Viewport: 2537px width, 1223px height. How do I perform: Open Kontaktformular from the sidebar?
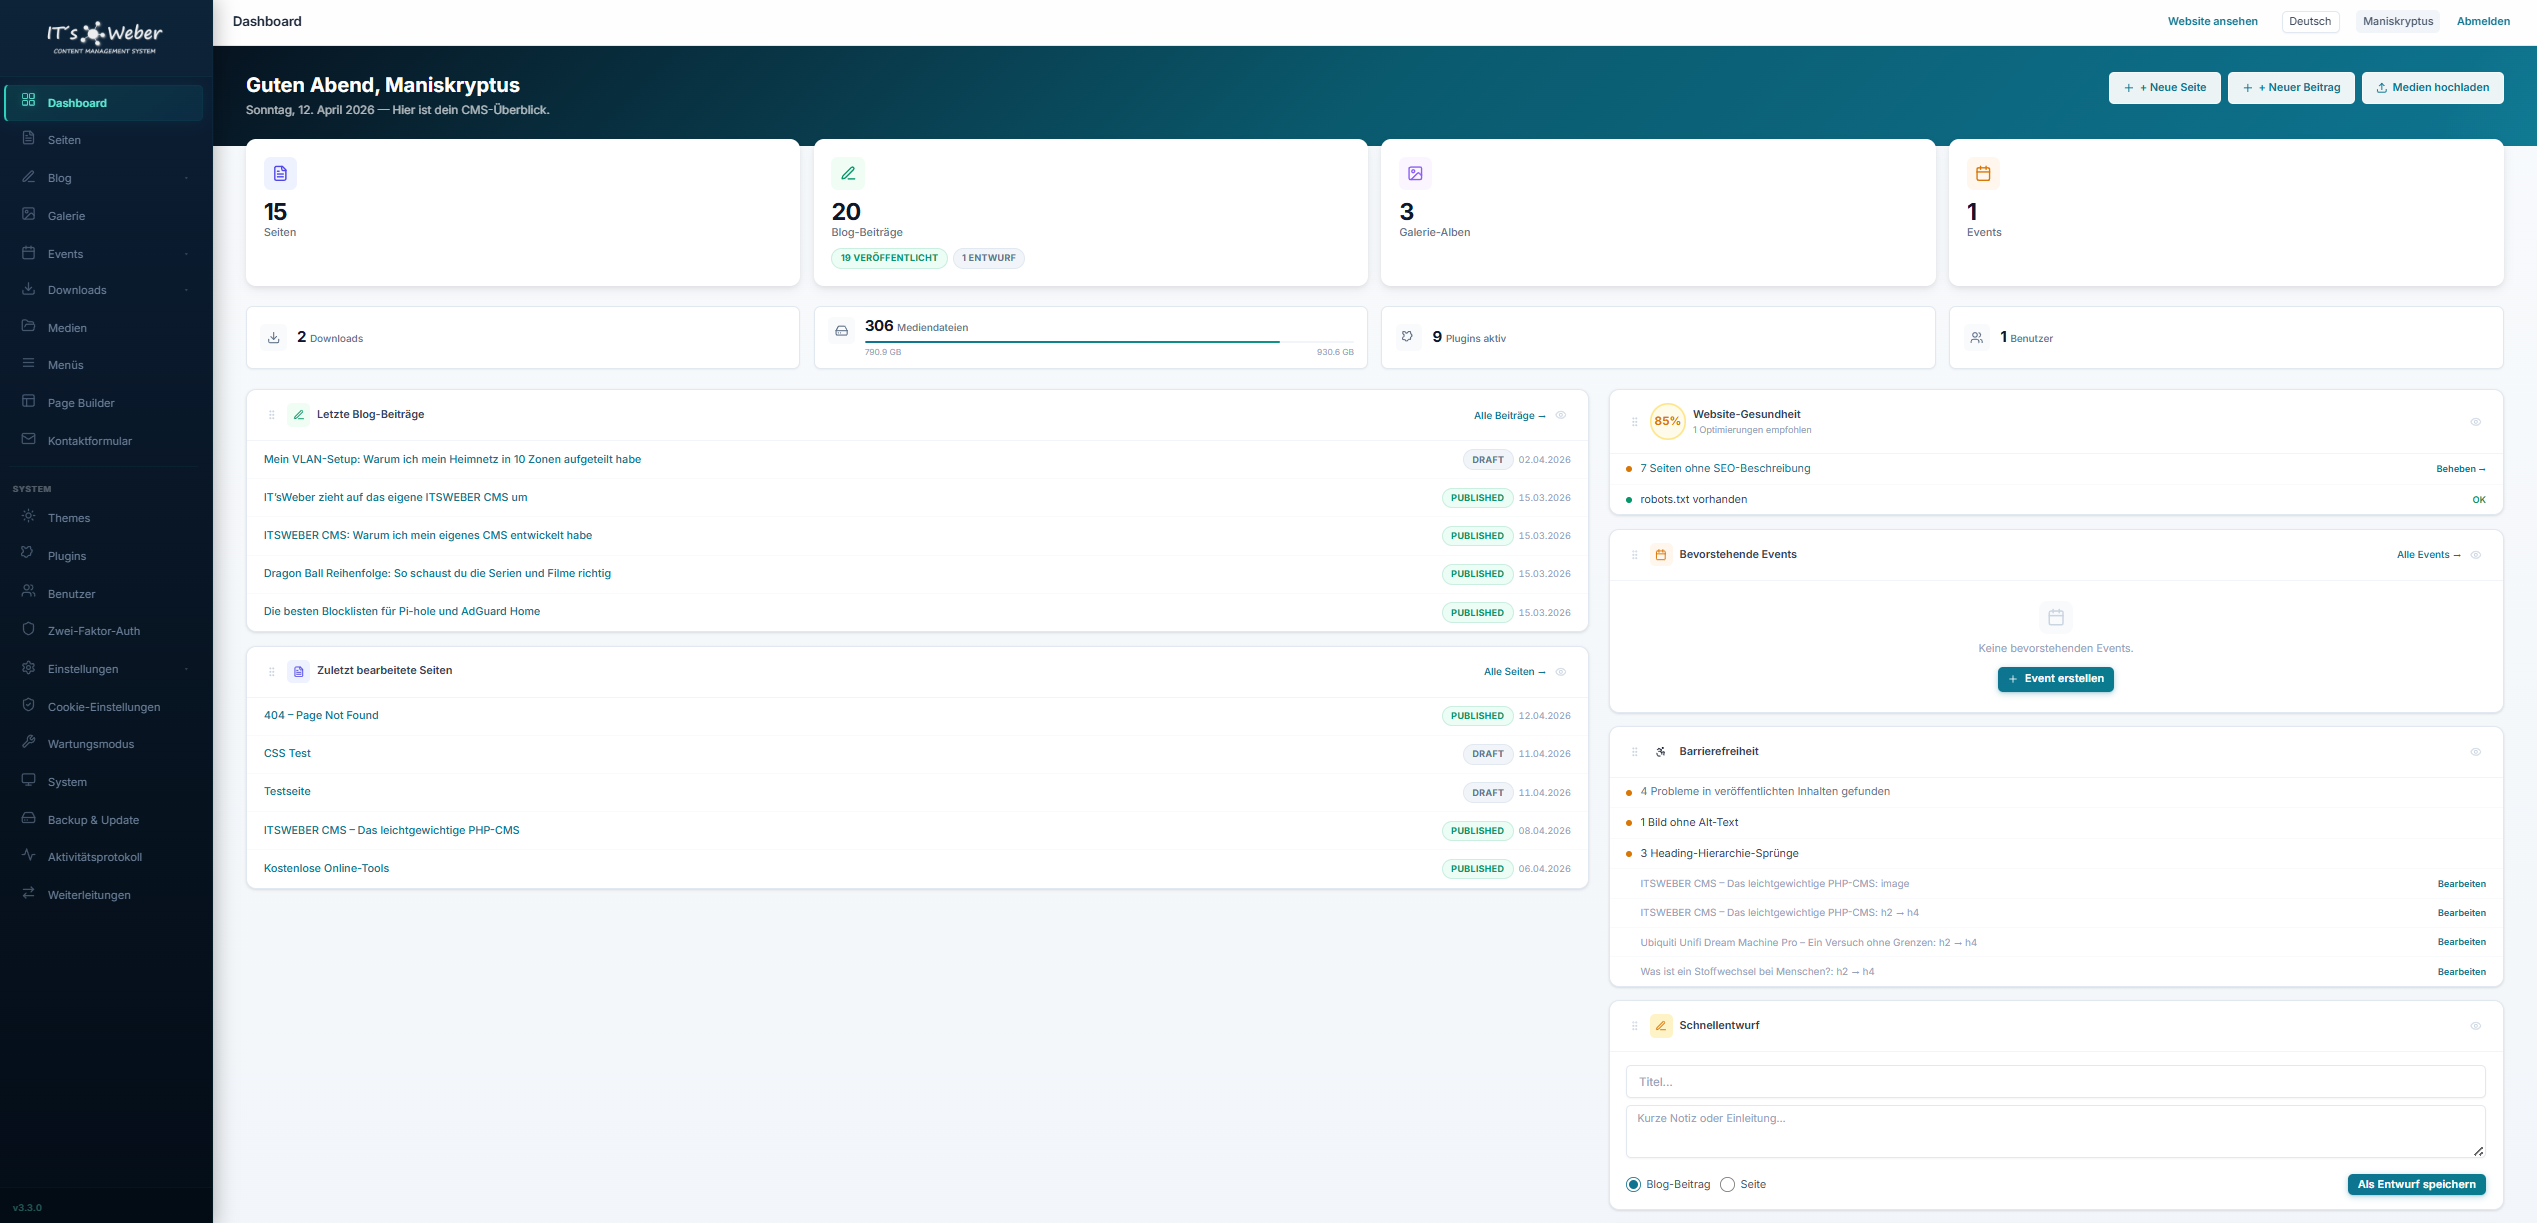(90, 440)
